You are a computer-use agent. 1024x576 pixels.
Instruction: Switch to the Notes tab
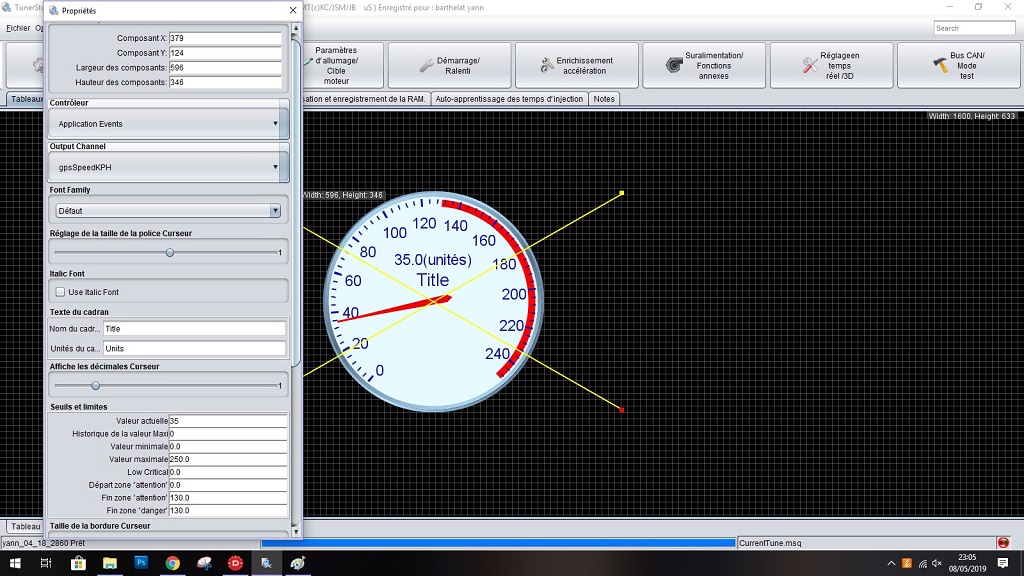[604, 99]
